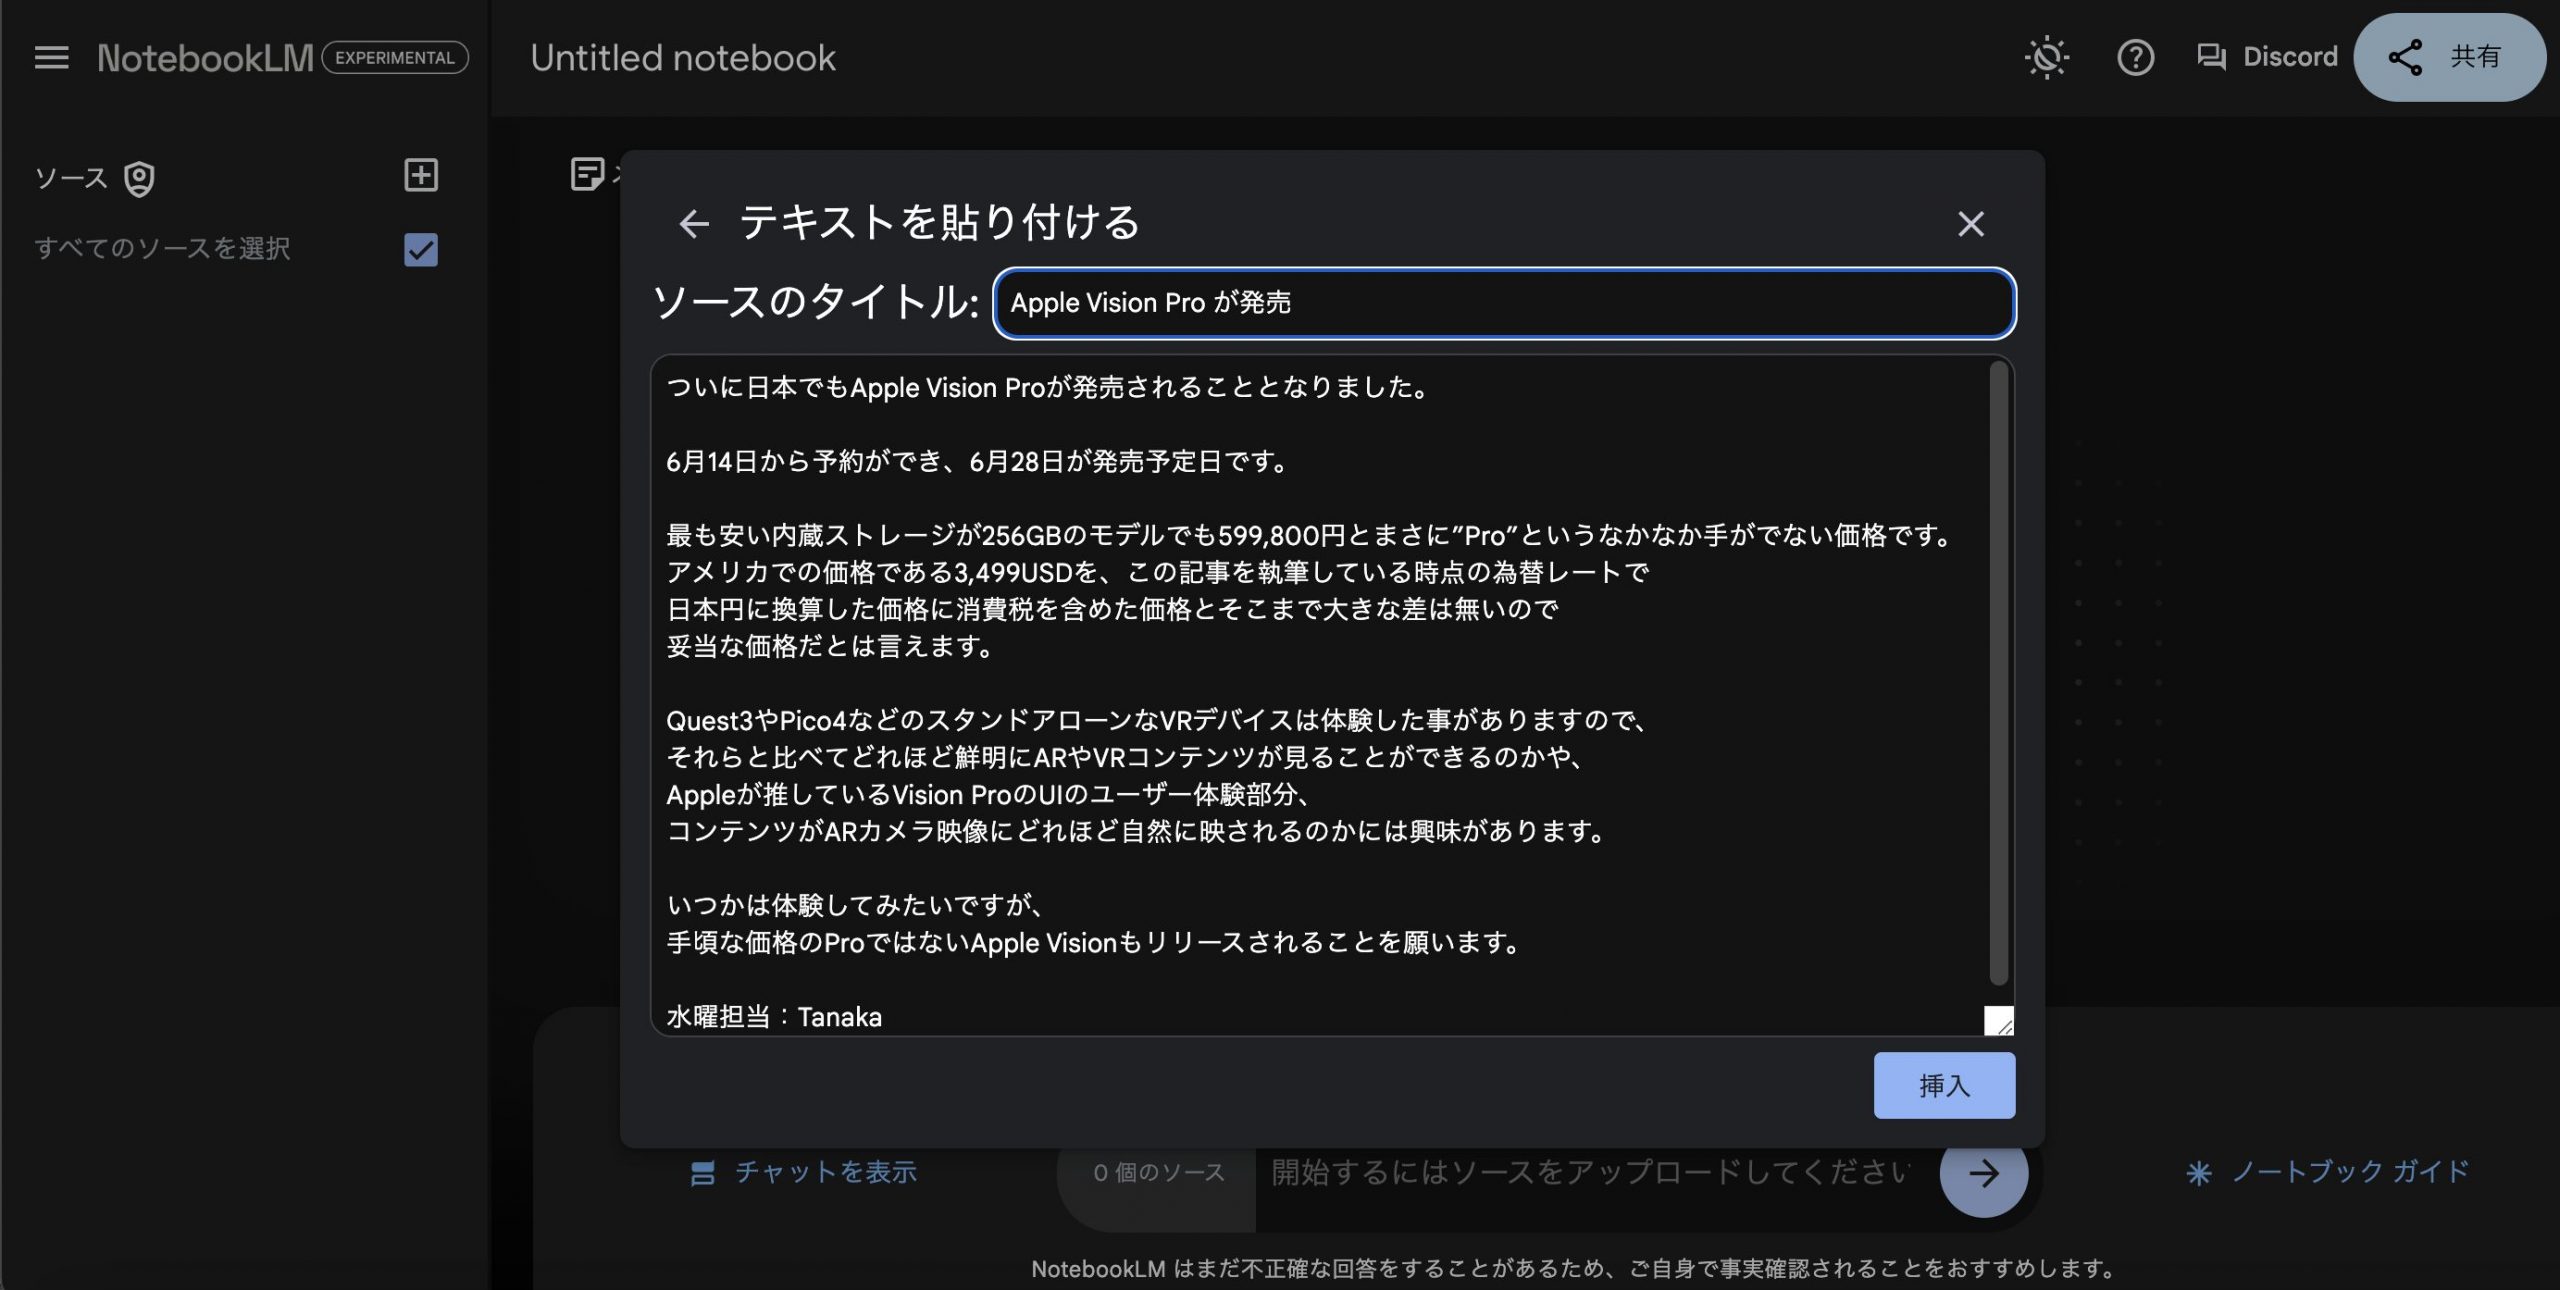Image resolution: width=2560 pixels, height=1290 pixels.
Task: Click チャットを表示 to show chat
Action: (804, 1172)
